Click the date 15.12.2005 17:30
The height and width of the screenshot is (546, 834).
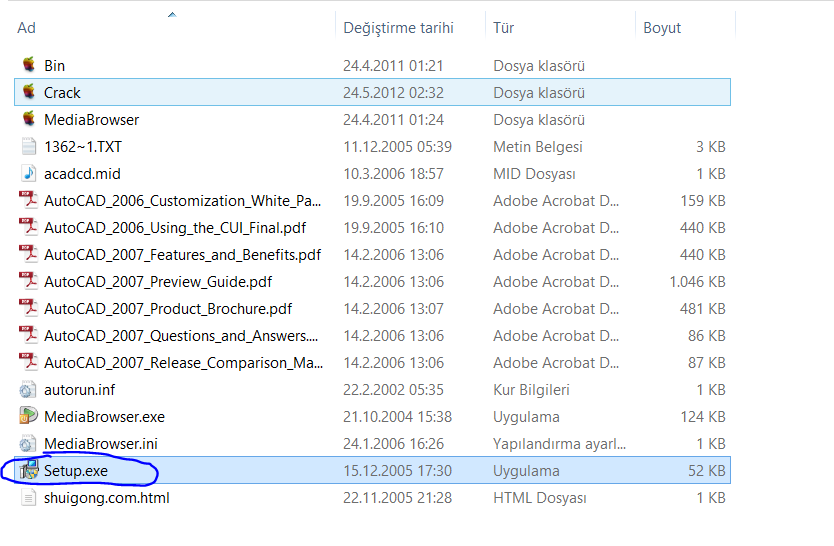[x=397, y=471]
